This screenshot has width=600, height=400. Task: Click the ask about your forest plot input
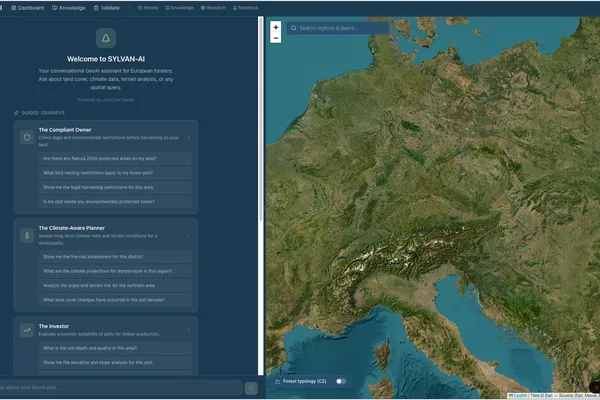point(120,387)
